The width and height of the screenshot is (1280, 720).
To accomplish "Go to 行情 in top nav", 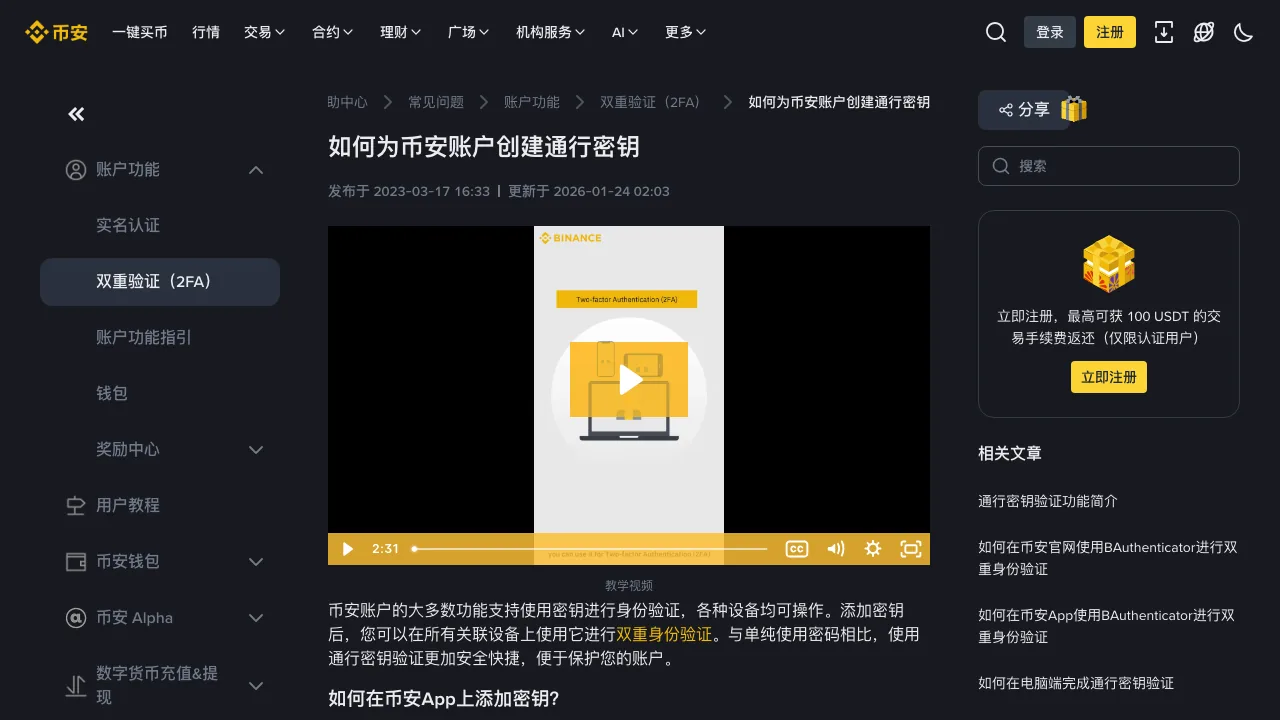I will click(x=206, y=32).
